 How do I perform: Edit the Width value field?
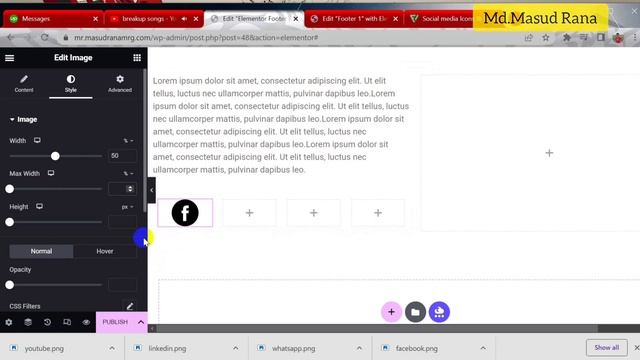(122, 156)
